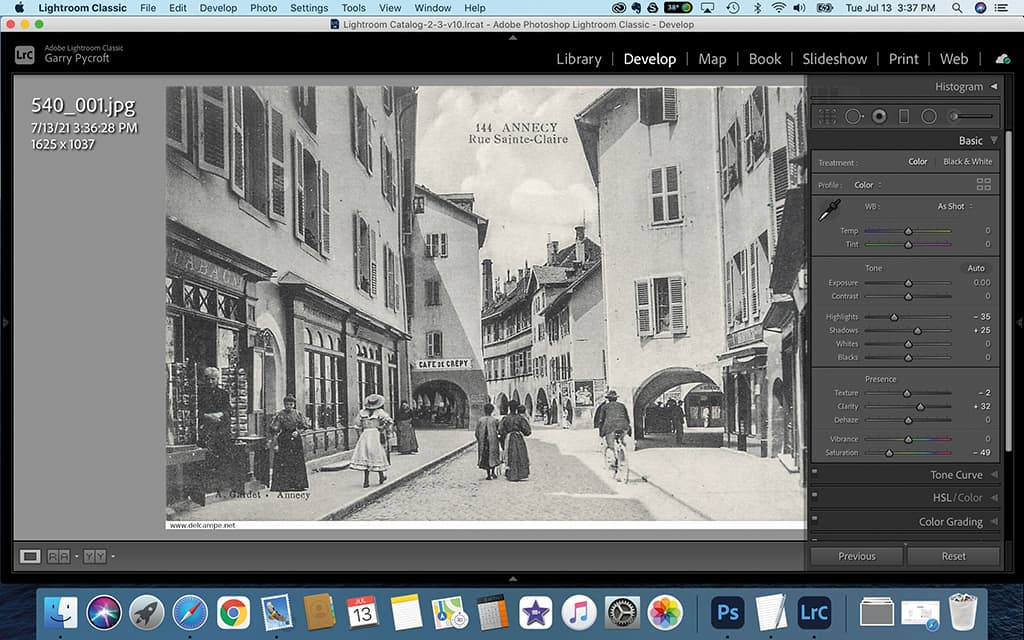Toggle the Tone Curve panel switch
This screenshot has width=1024, height=640.
[x=814, y=472]
